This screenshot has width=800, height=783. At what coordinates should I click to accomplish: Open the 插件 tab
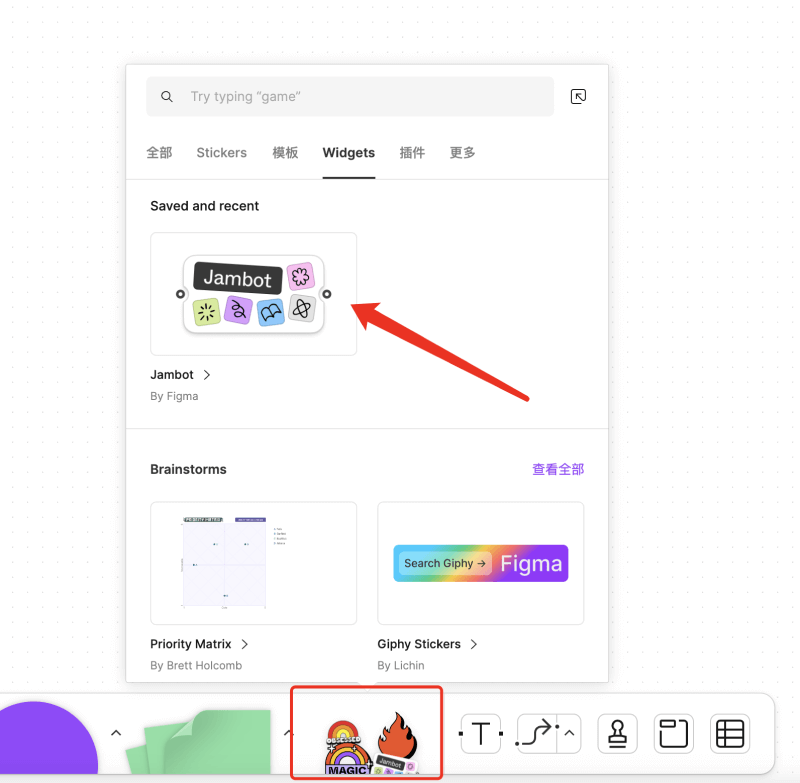point(412,153)
